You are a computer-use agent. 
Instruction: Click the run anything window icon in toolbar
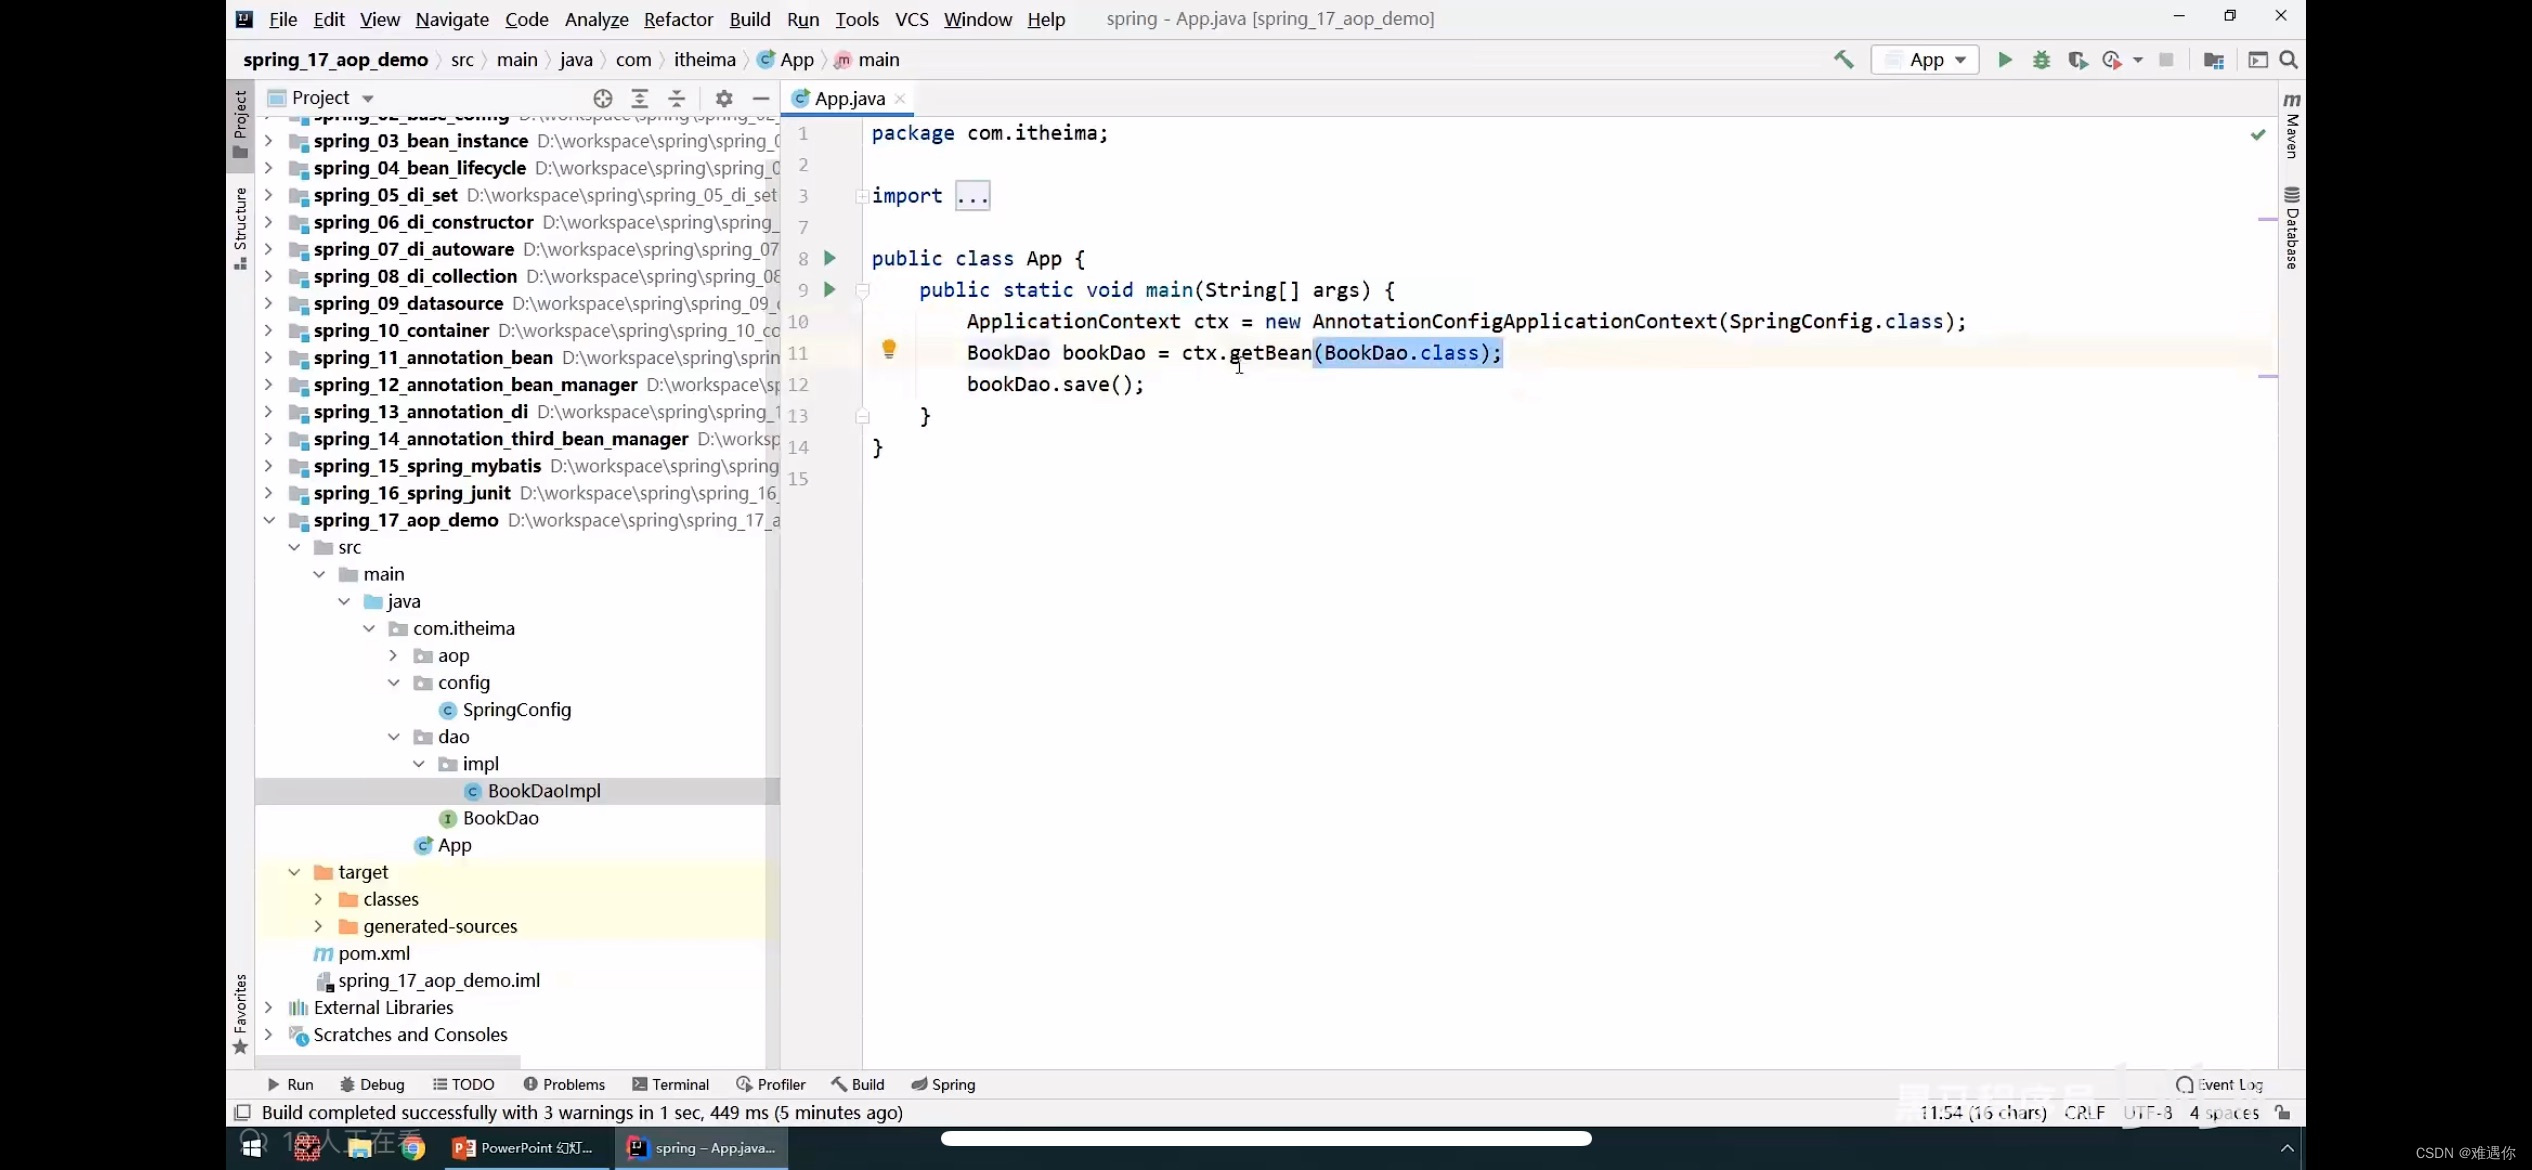[2258, 60]
